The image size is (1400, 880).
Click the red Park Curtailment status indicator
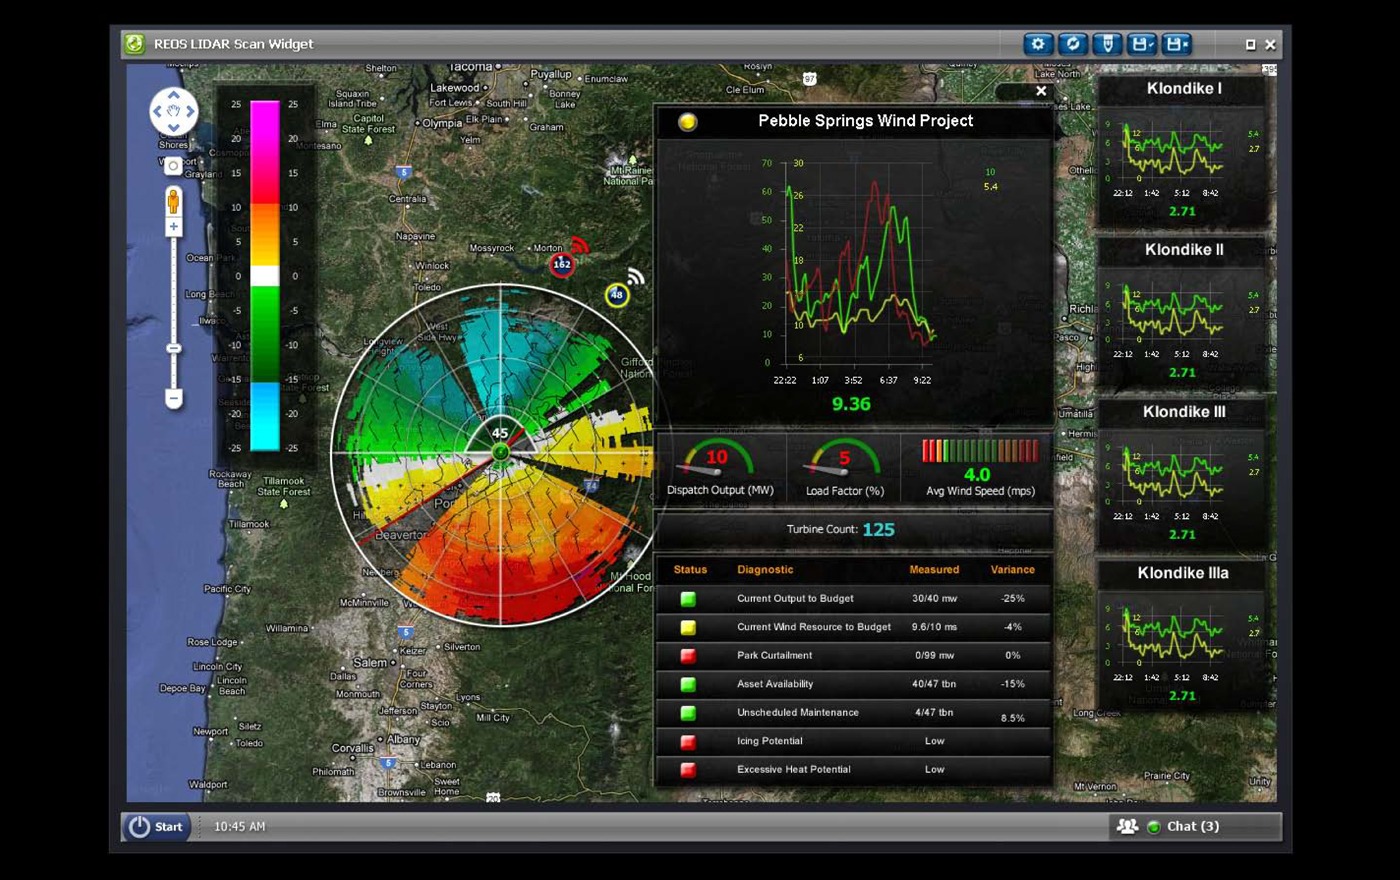[x=688, y=656]
